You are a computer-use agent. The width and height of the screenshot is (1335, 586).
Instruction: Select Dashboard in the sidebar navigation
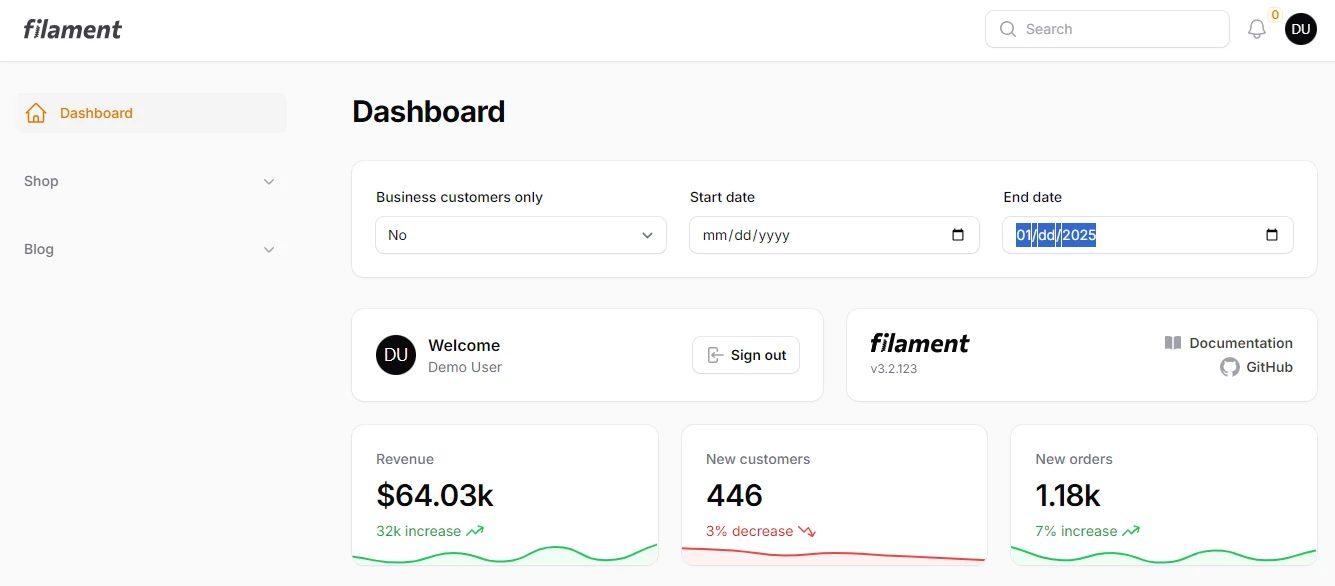click(96, 113)
